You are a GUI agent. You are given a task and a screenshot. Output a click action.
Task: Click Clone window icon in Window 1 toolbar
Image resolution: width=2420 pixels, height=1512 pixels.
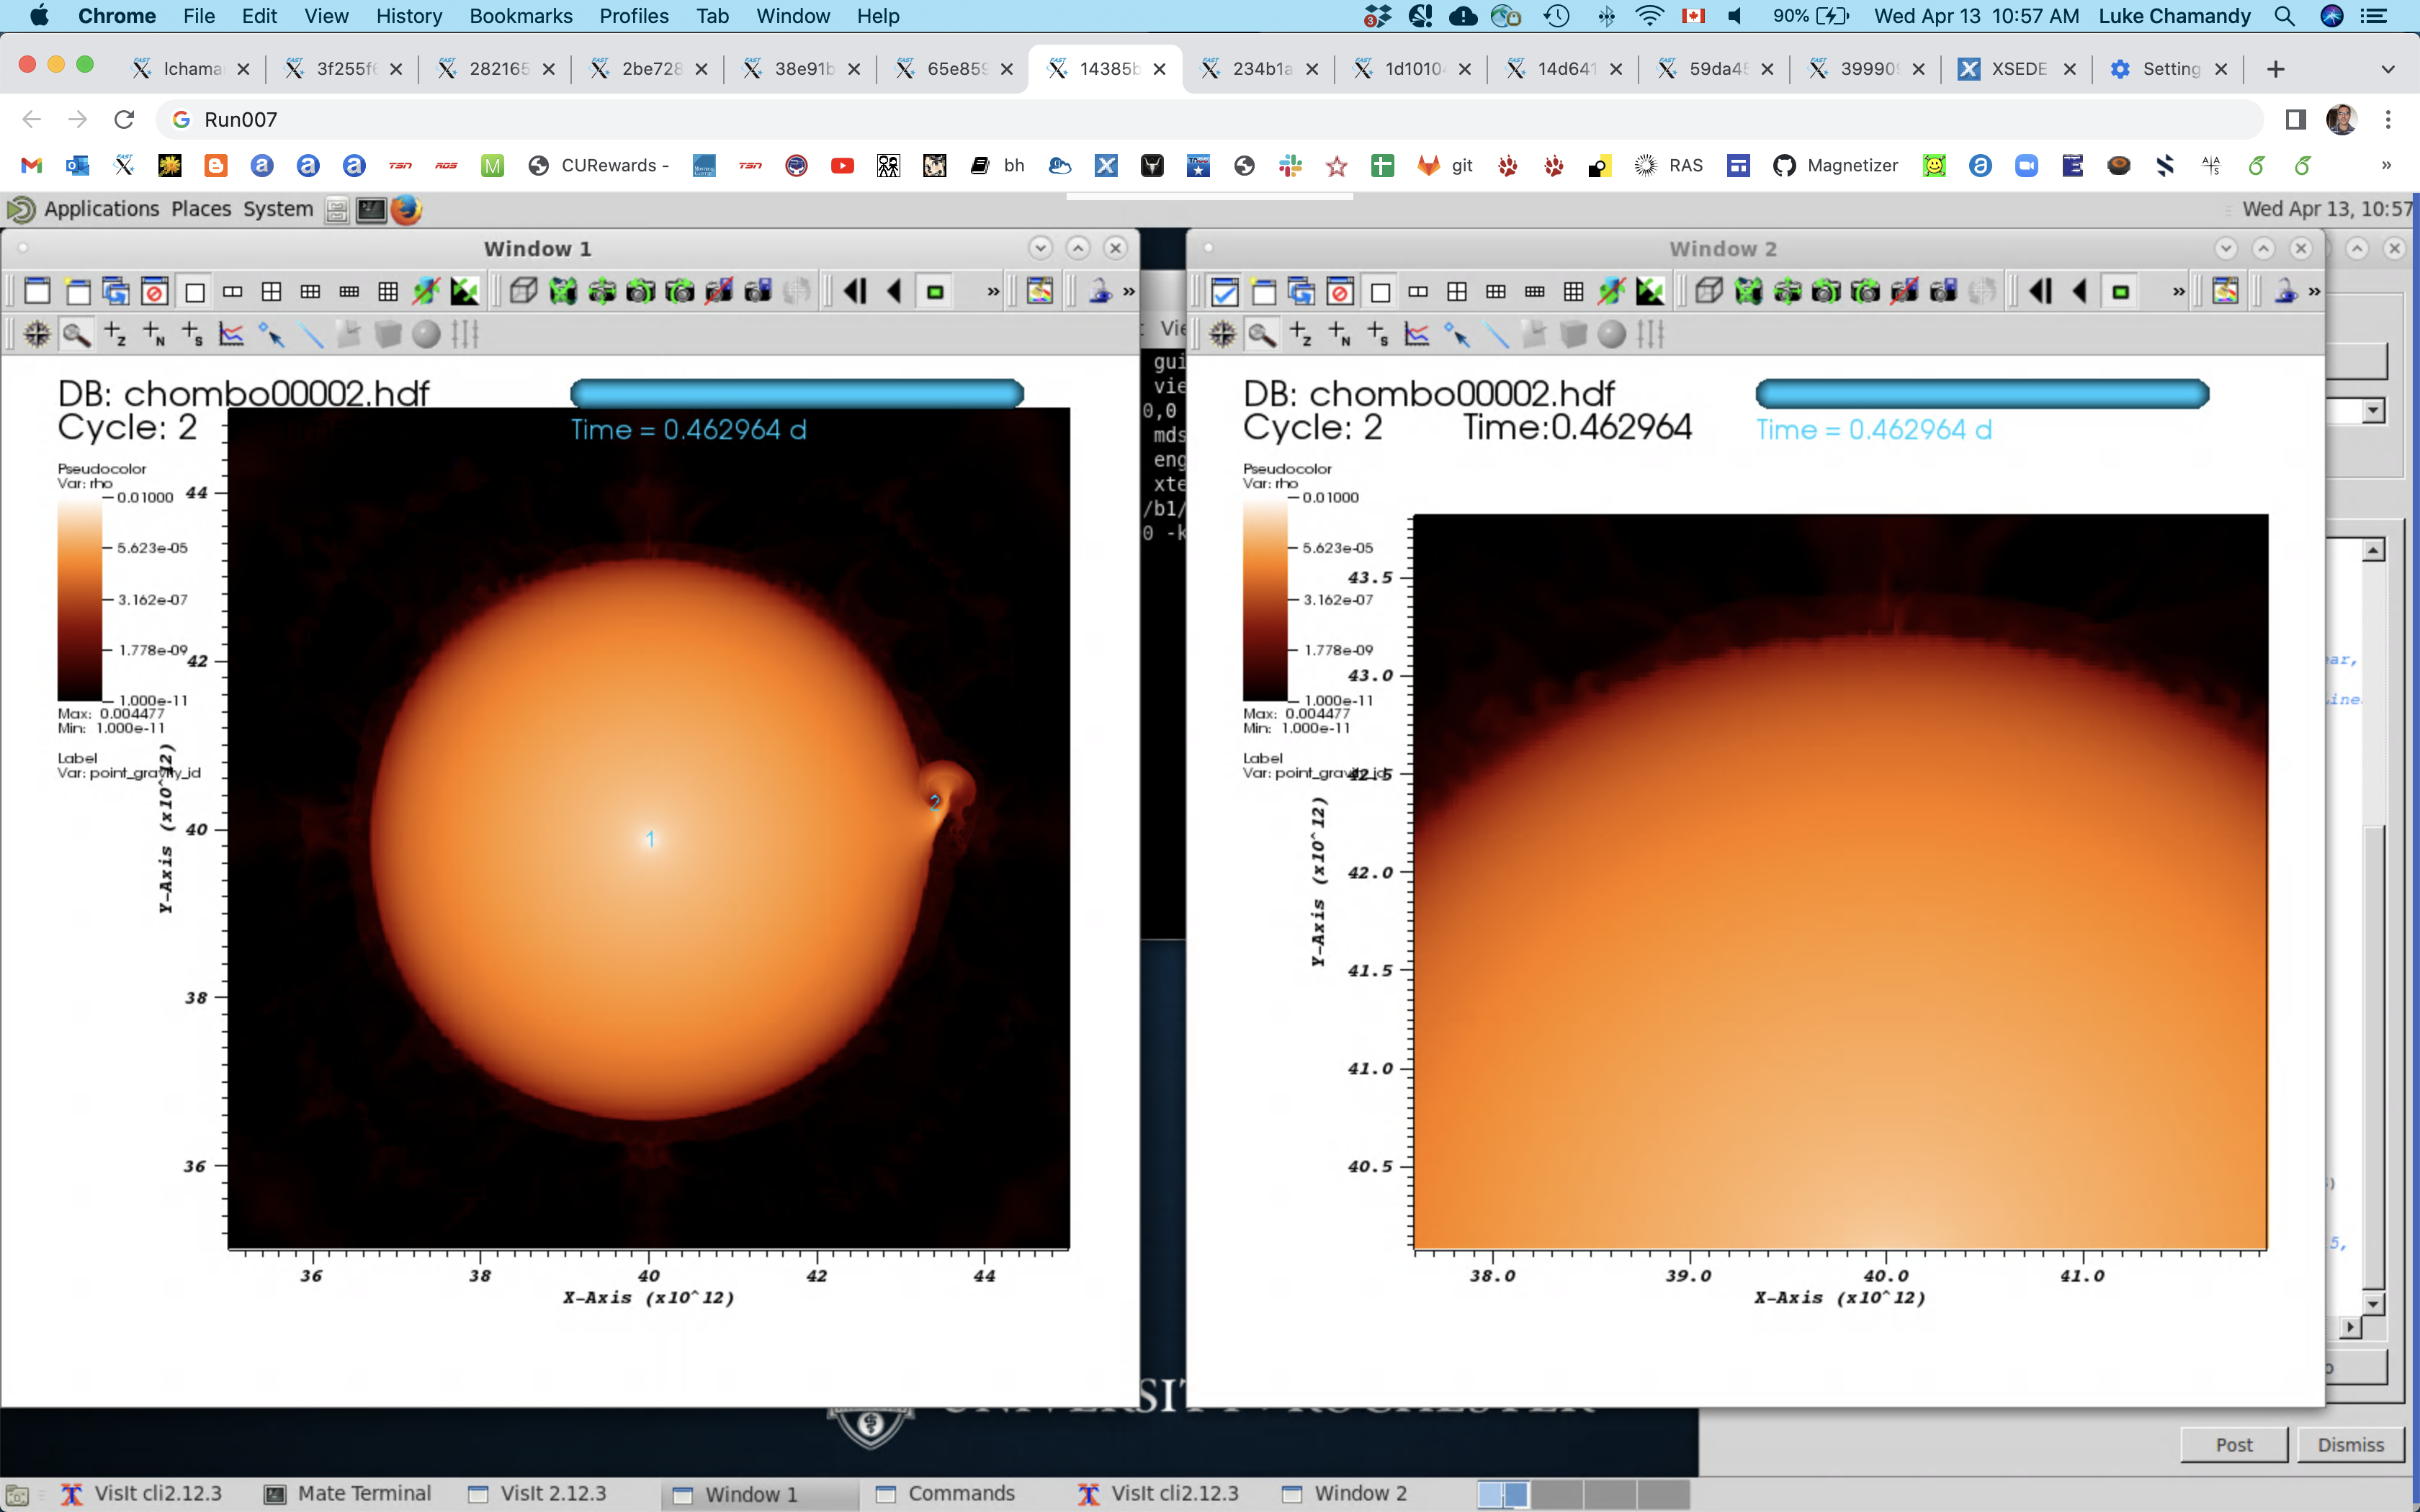click(116, 291)
